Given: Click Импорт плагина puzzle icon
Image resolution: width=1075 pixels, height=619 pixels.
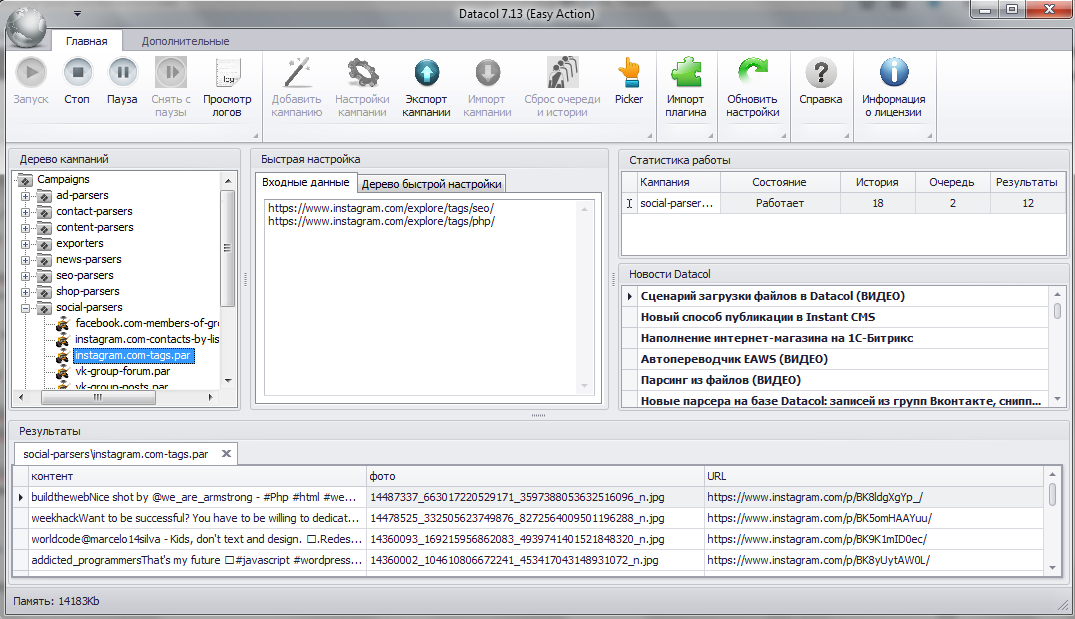Looking at the screenshot, I should (686, 73).
